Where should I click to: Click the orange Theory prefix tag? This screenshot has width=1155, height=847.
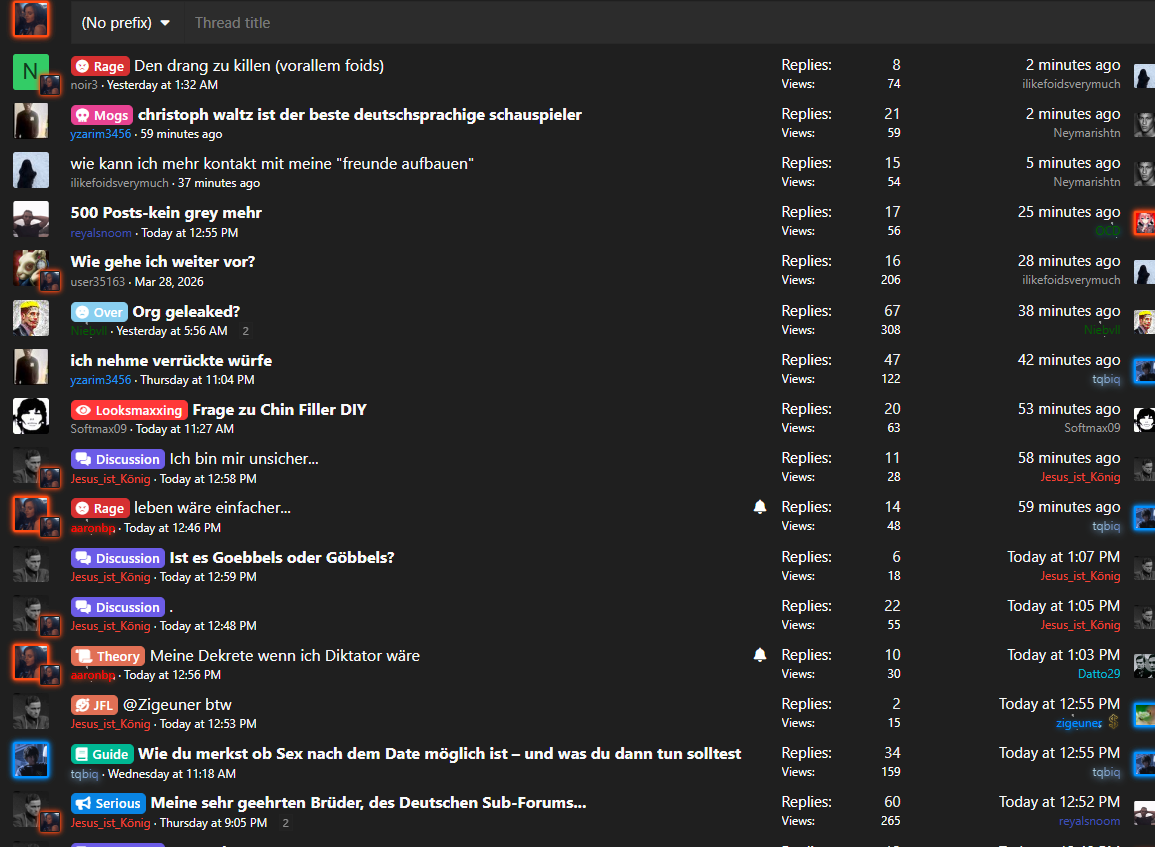(108, 656)
